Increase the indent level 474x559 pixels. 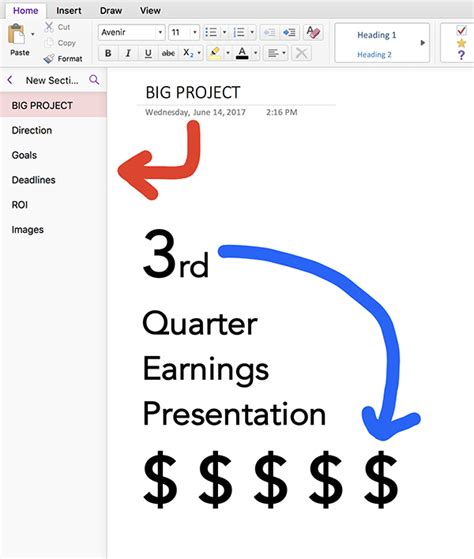(x=289, y=32)
